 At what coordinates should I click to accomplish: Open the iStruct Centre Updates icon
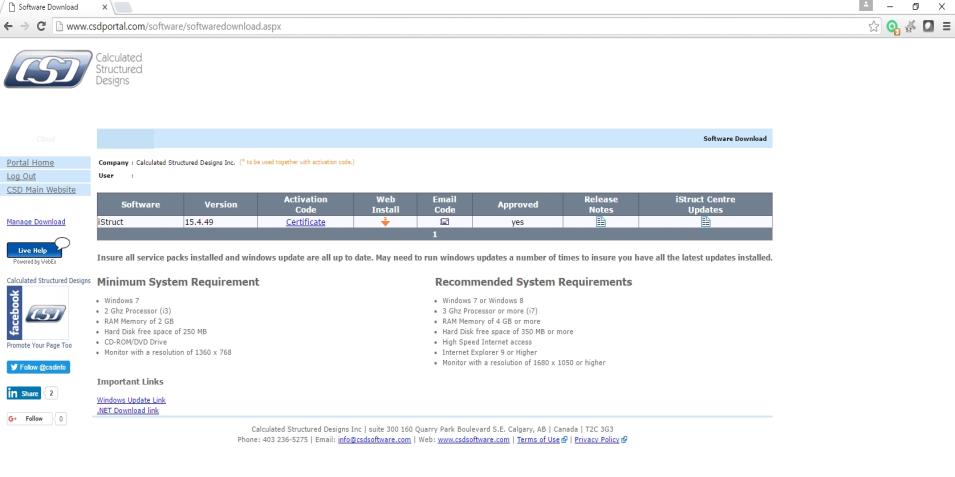(705, 222)
